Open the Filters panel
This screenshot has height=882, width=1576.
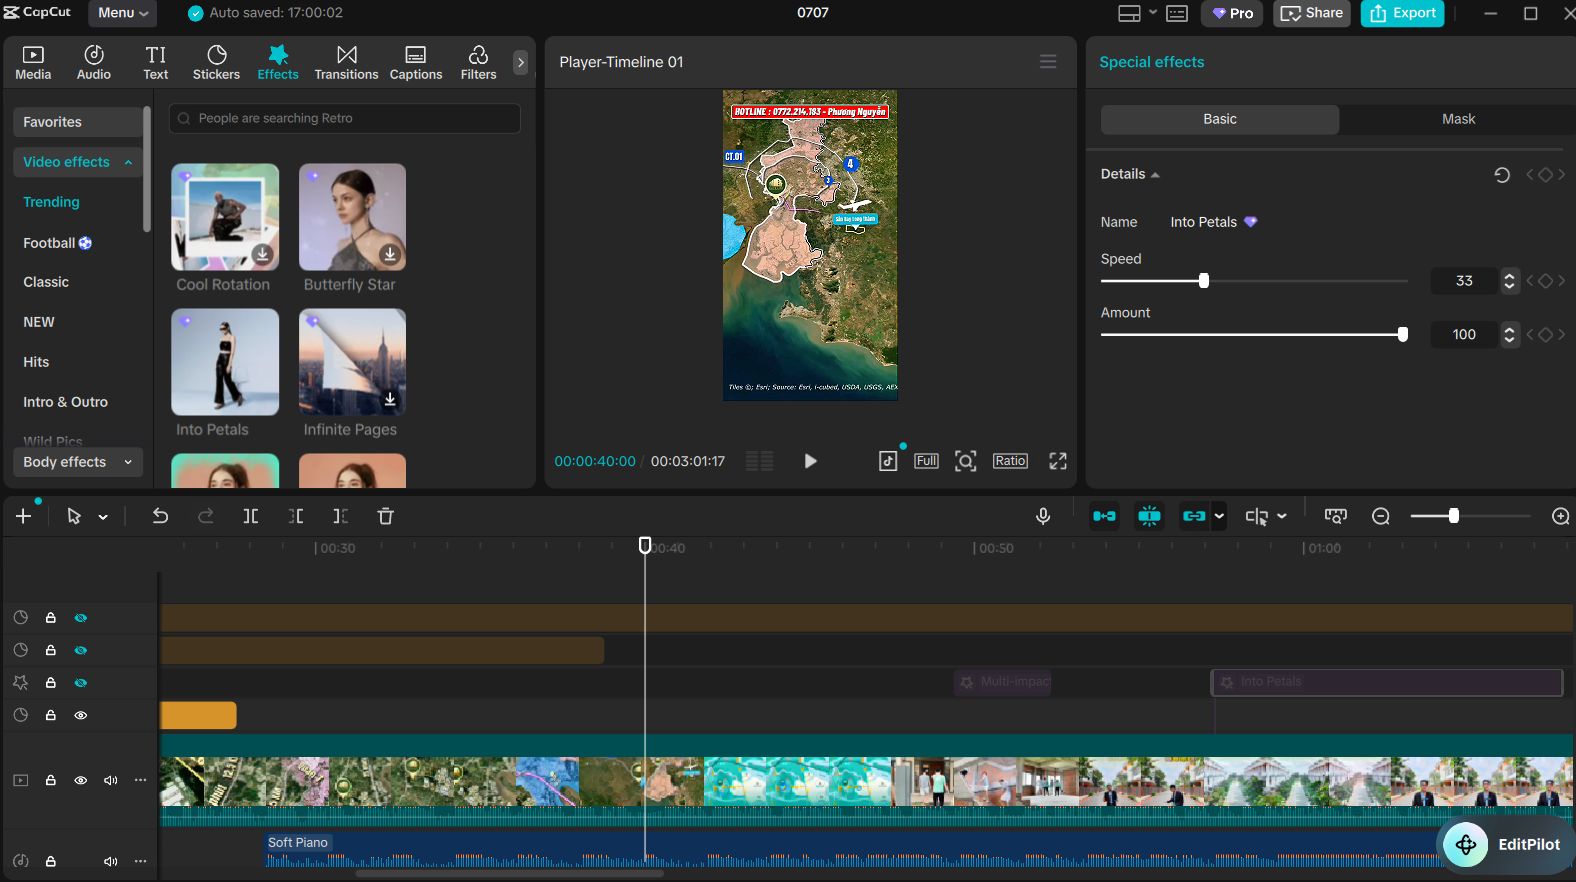(478, 62)
